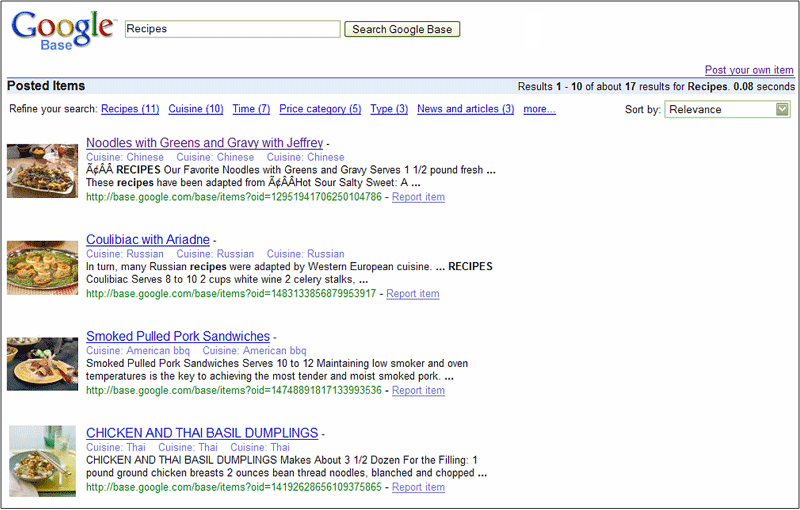The image size is (800, 510).
Task: Click the URL ending in oid=14831338568​79953917
Action: tap(231, 294)
